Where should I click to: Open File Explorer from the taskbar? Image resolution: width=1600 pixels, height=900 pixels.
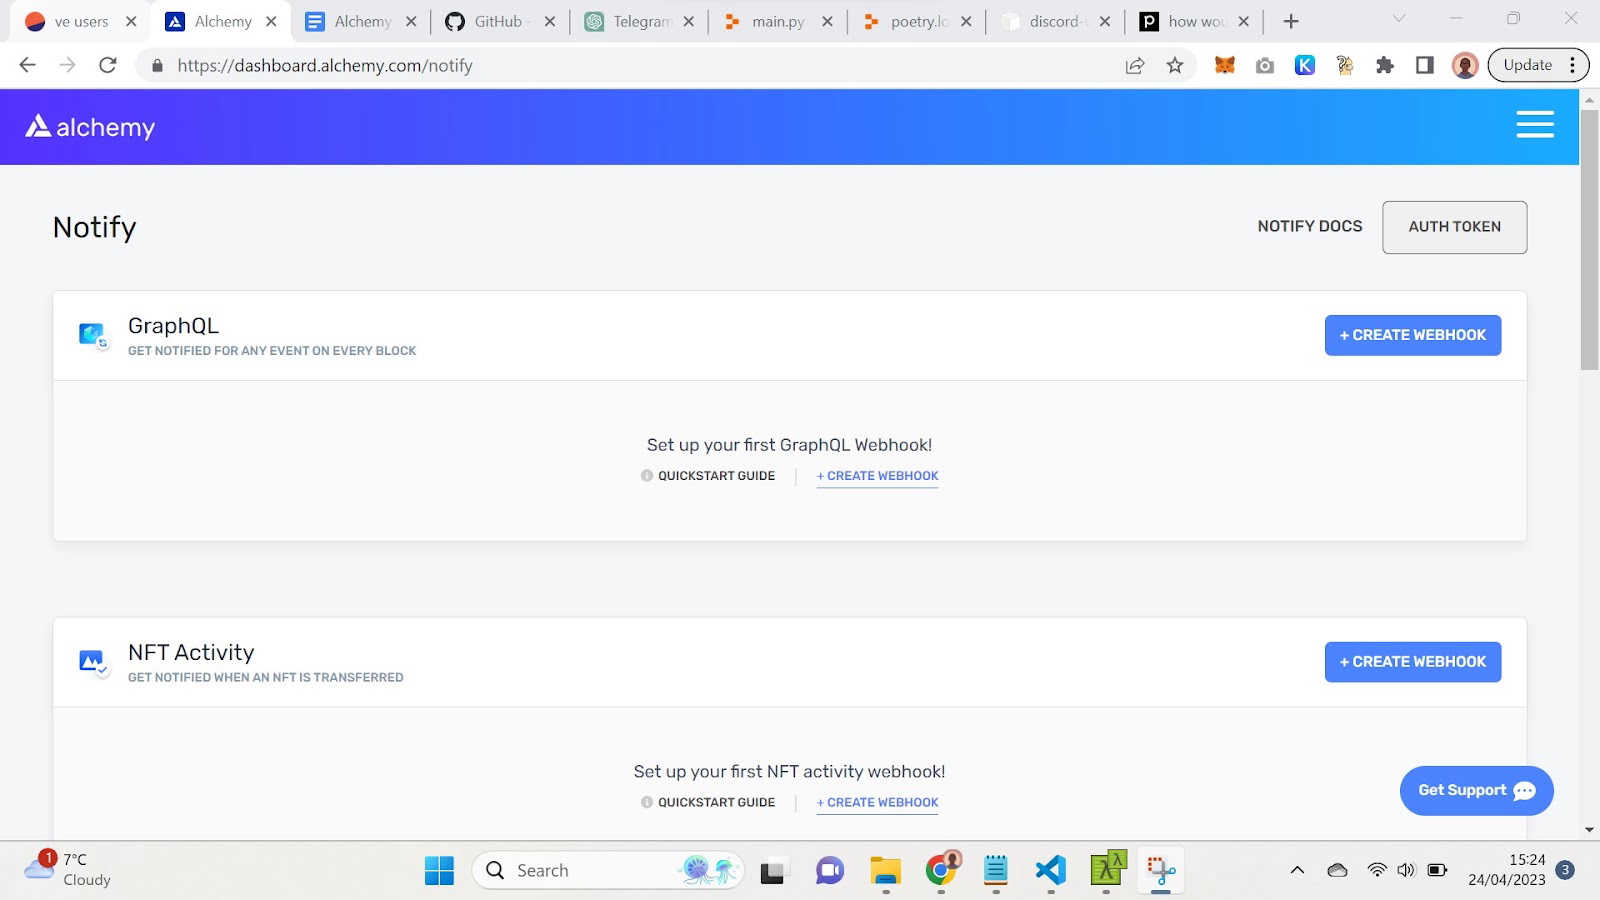(x=885, y=870)
